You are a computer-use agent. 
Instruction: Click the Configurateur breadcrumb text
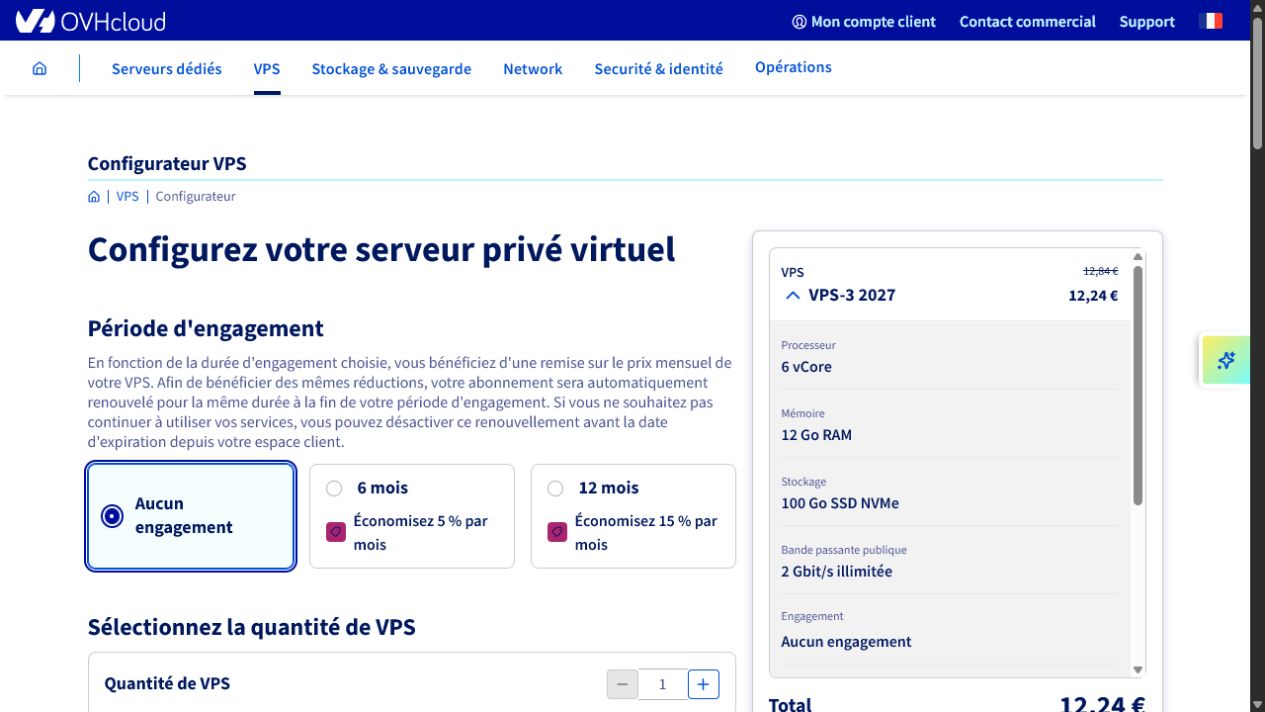(x=195, y=197)
